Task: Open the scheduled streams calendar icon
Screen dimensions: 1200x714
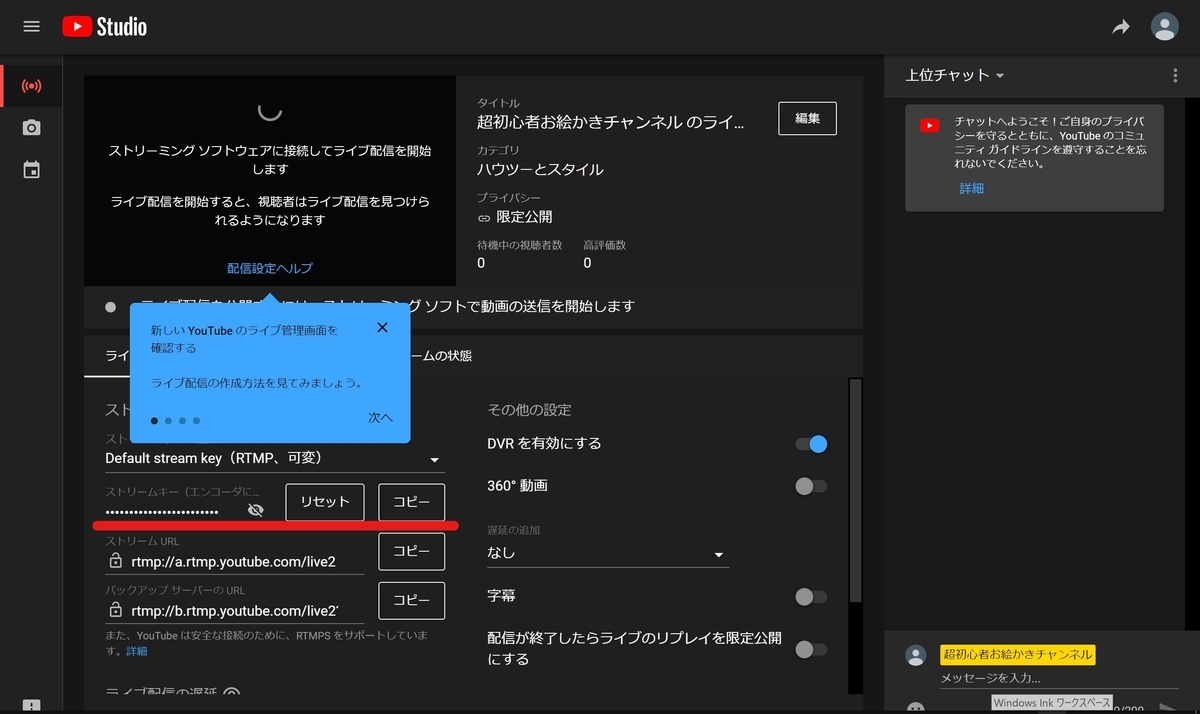Action: (x=32, y=170)
